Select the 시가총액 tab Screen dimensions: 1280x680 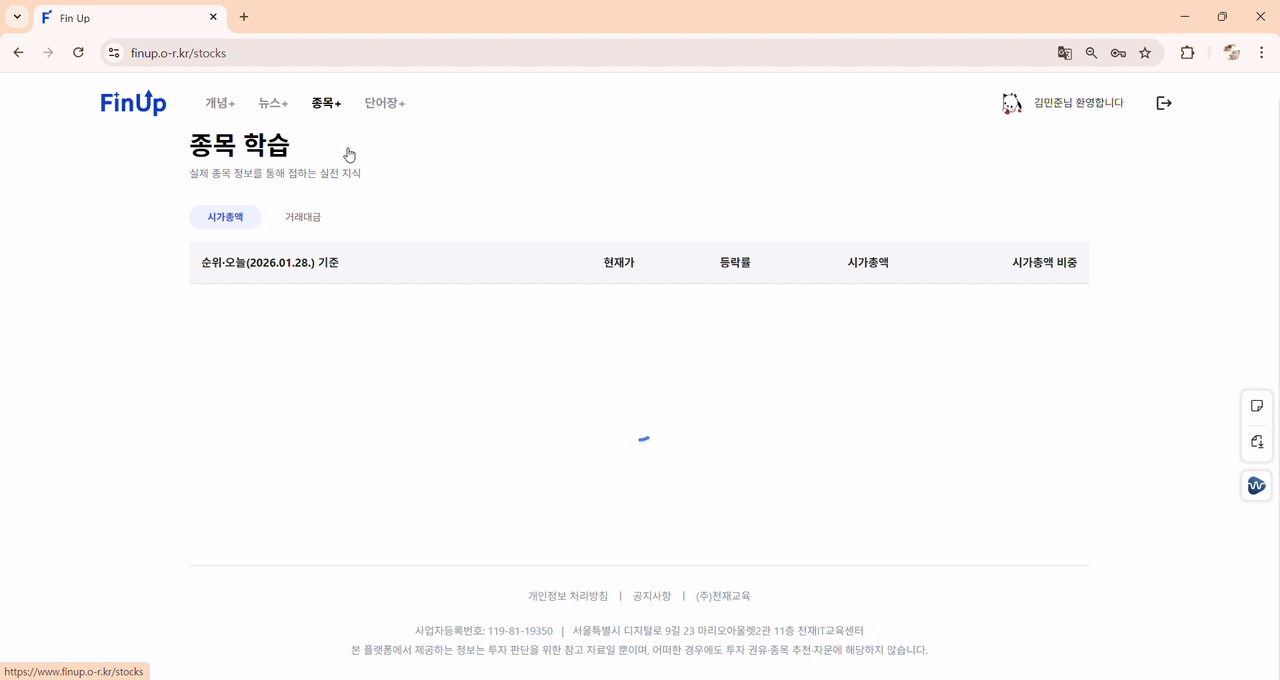(225, 217)
